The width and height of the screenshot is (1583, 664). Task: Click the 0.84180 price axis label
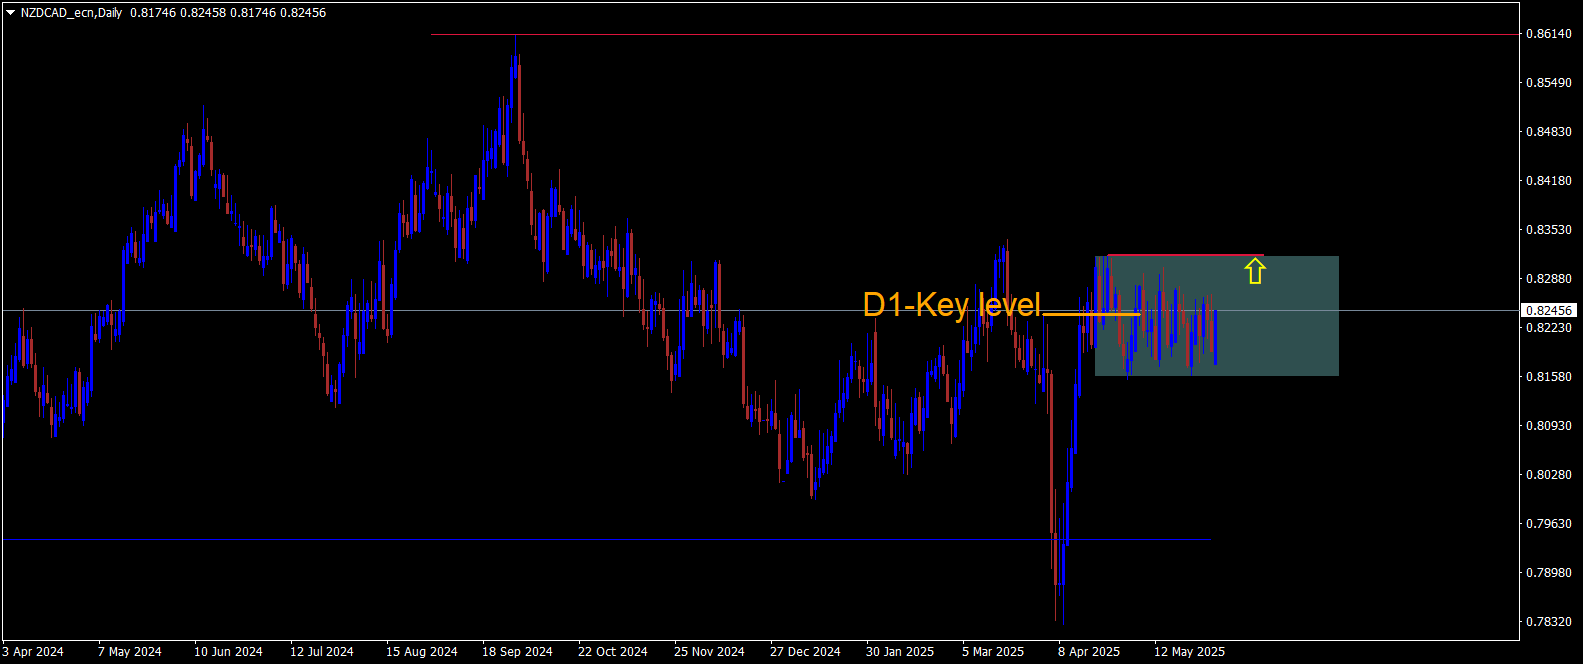click(1548, 181)
